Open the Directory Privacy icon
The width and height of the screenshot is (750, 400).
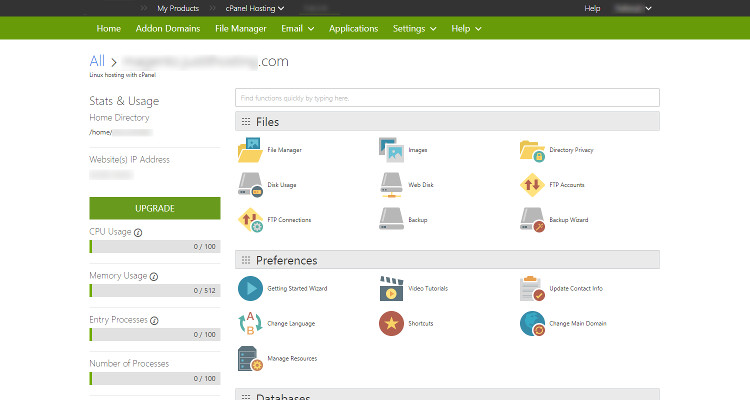[x=532, y=150]
